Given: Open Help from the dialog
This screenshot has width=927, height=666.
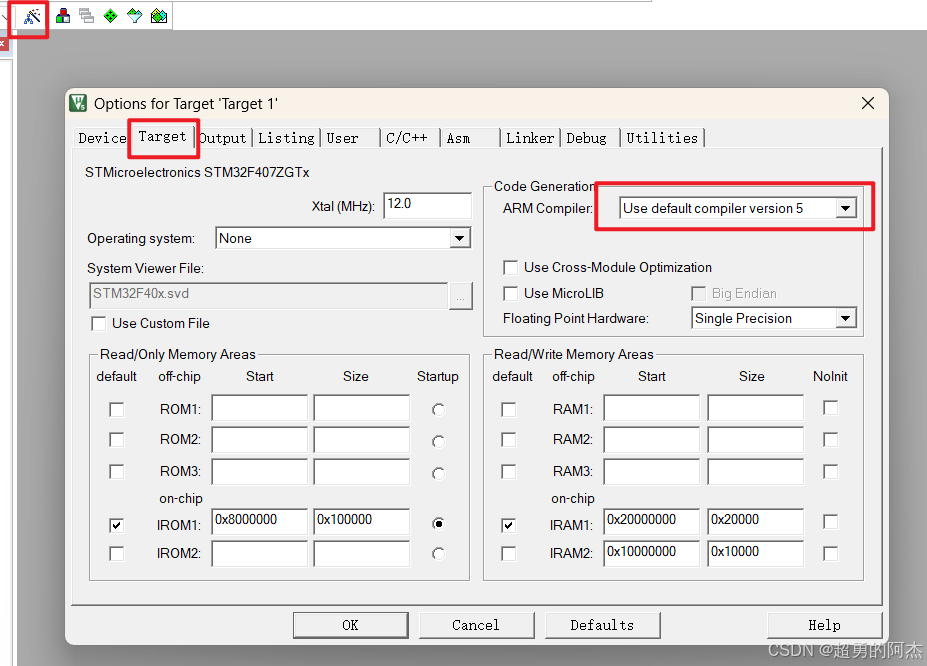Looking at the screenshot, I should 825,625.
